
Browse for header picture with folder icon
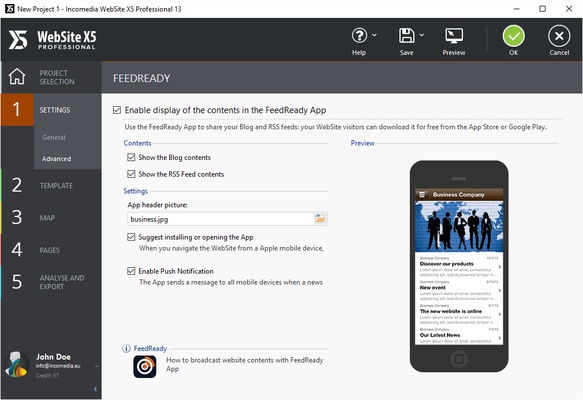coord(320,219)
